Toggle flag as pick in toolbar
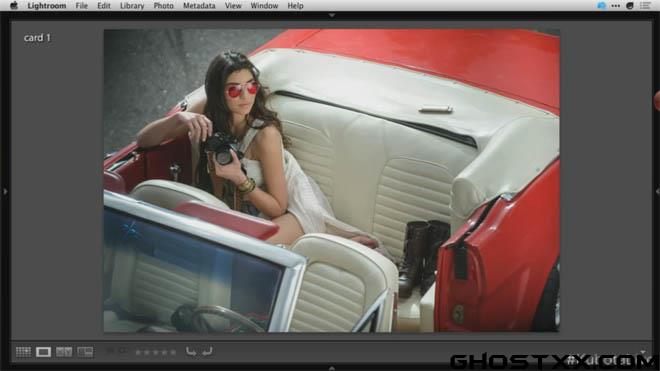This screenshot has height=371, width=660. coord(109,350)
